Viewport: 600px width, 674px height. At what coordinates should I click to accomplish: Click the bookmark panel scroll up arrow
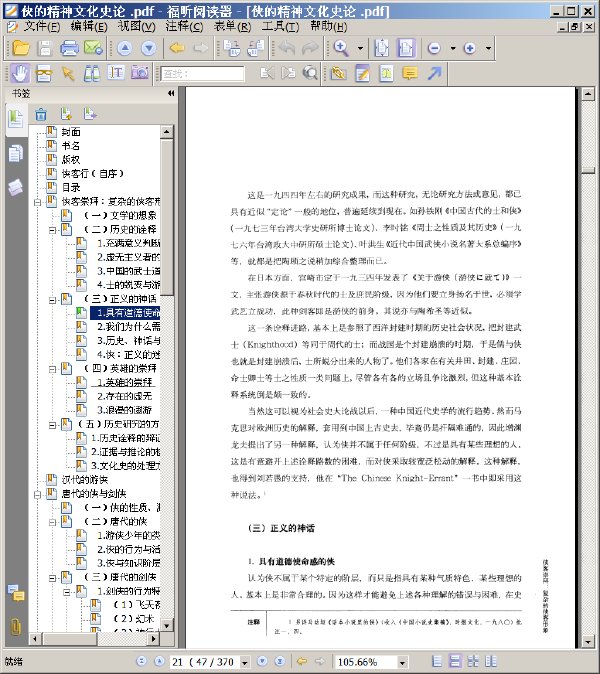167,132
